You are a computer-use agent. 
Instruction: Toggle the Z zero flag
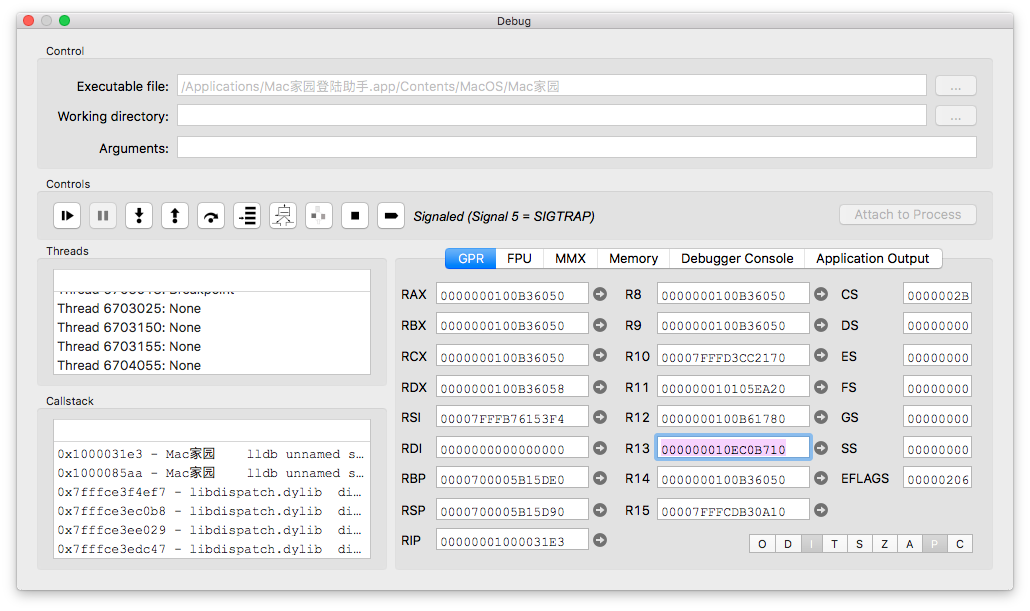tap(885, 544)
